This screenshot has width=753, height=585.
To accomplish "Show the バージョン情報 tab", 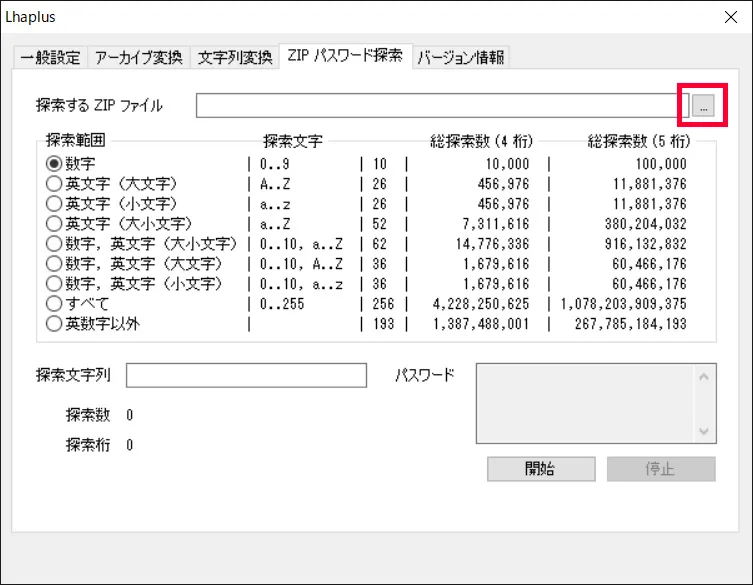I will coord(461,58).
